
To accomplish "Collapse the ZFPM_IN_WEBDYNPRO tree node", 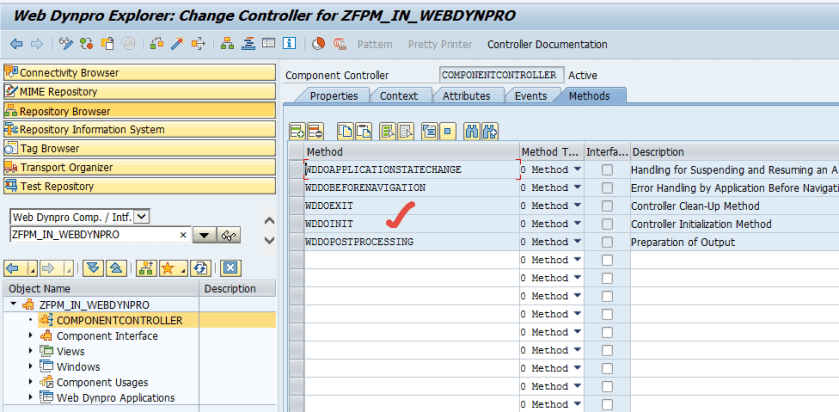I will coord(13,304).
